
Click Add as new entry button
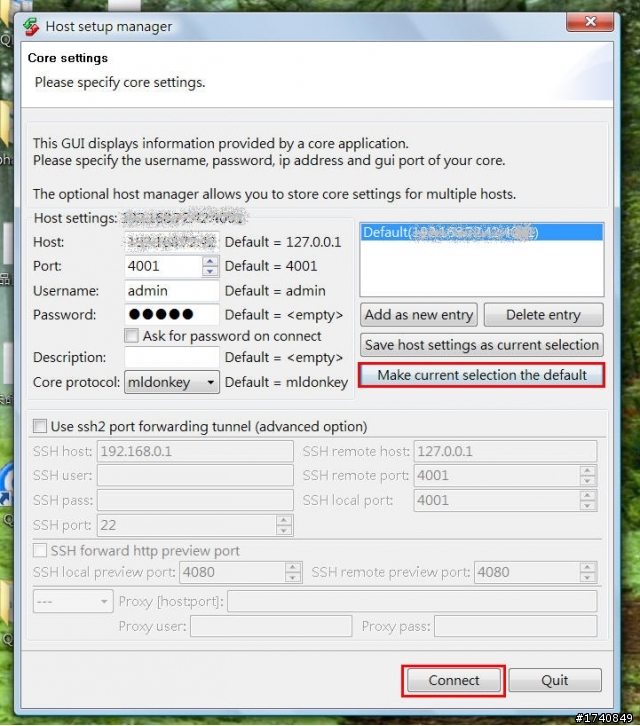click(419, 315)
